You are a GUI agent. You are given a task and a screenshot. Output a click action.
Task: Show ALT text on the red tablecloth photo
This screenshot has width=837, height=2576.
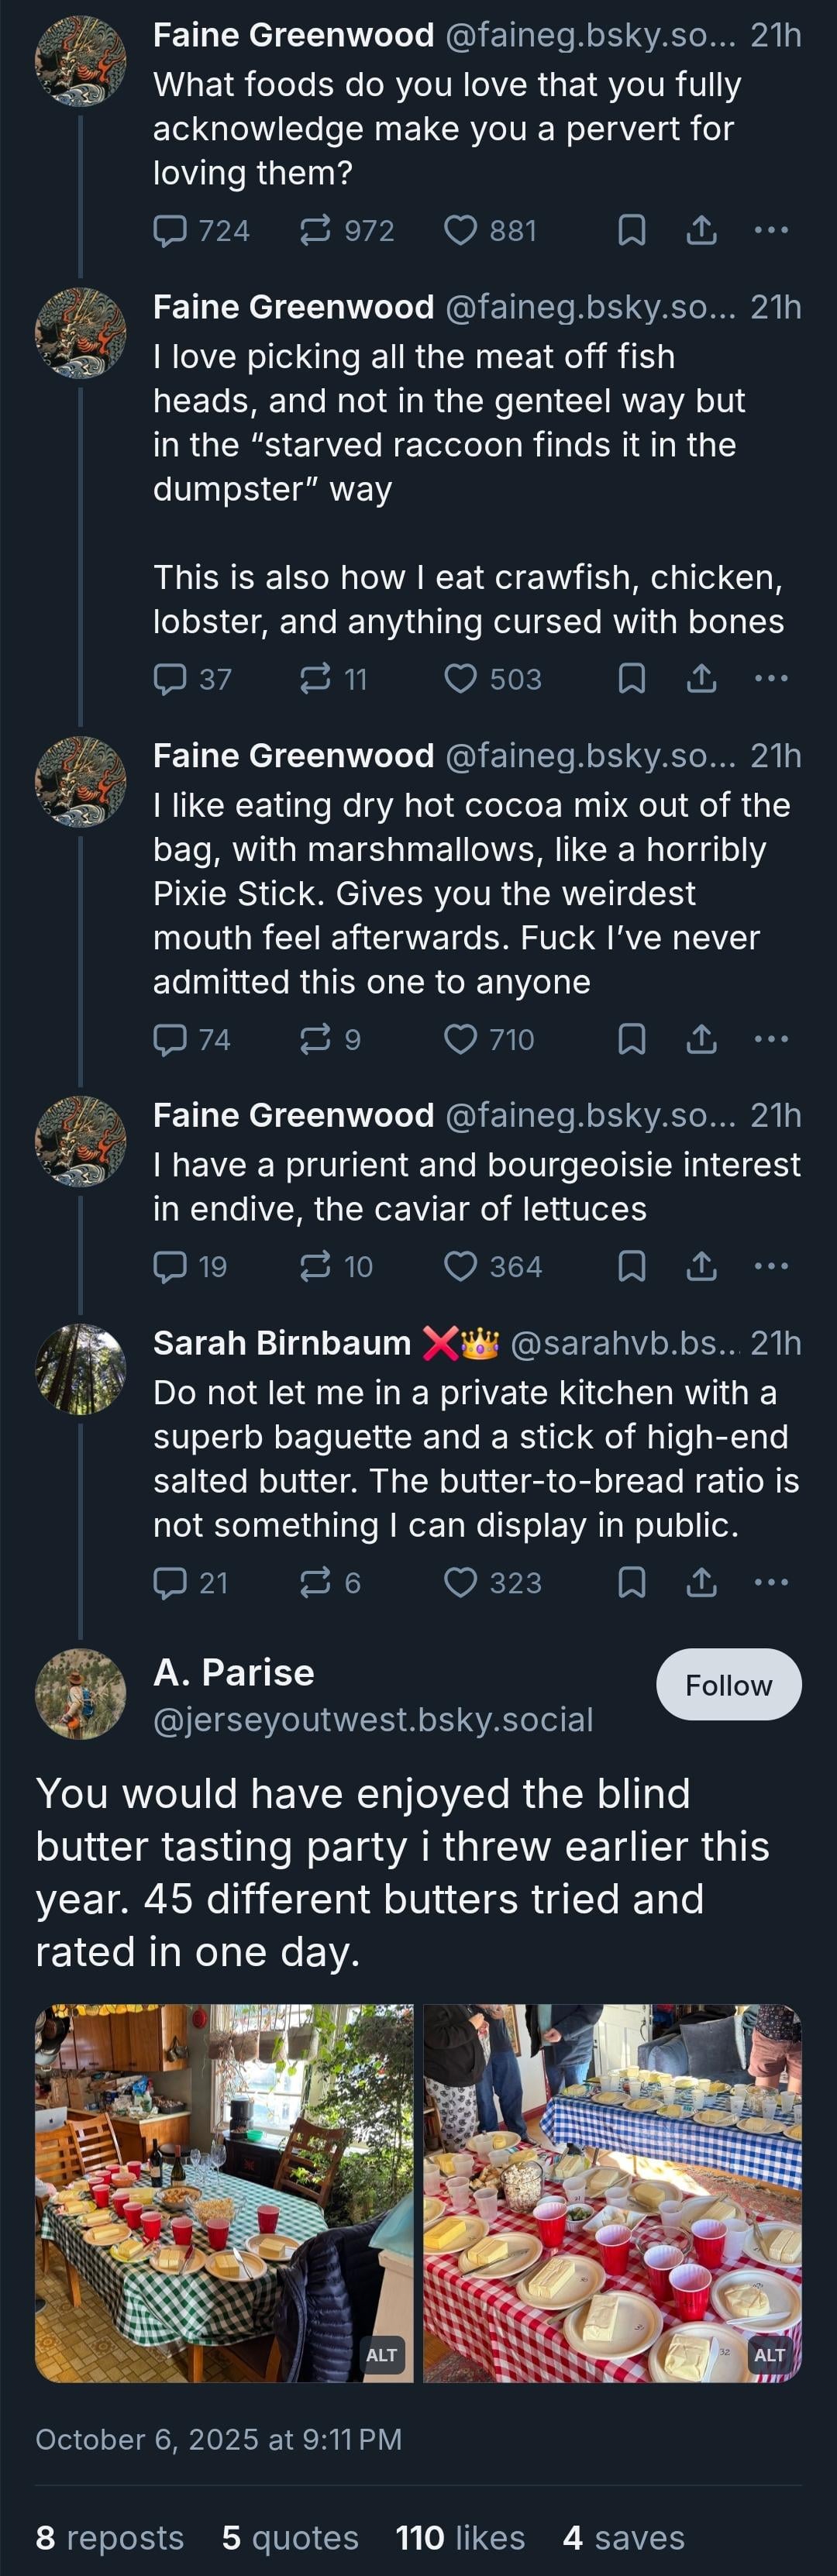click(x=769, y=2354)
